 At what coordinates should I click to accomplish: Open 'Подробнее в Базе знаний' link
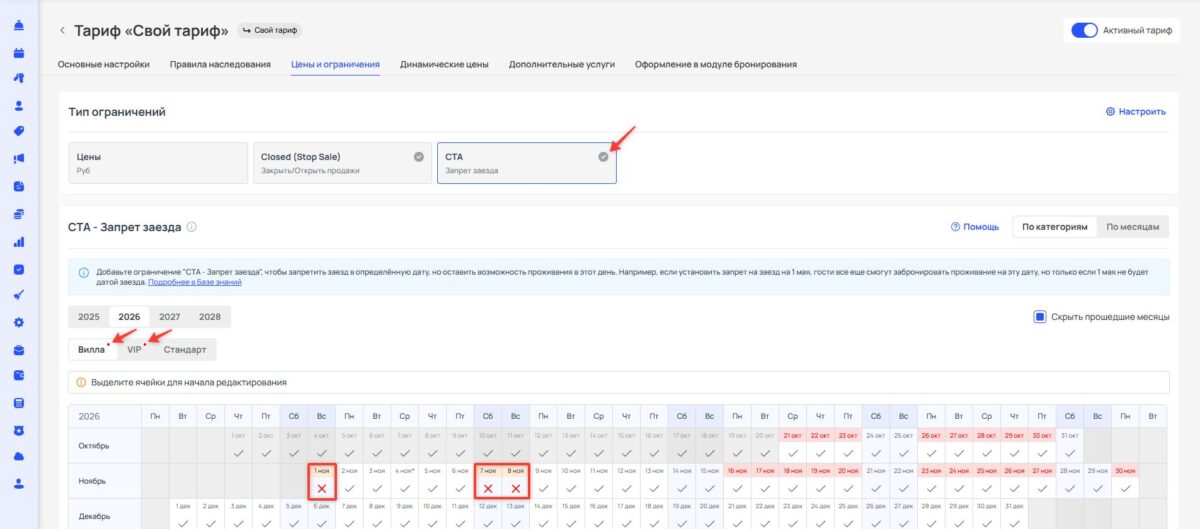(194, 283)
